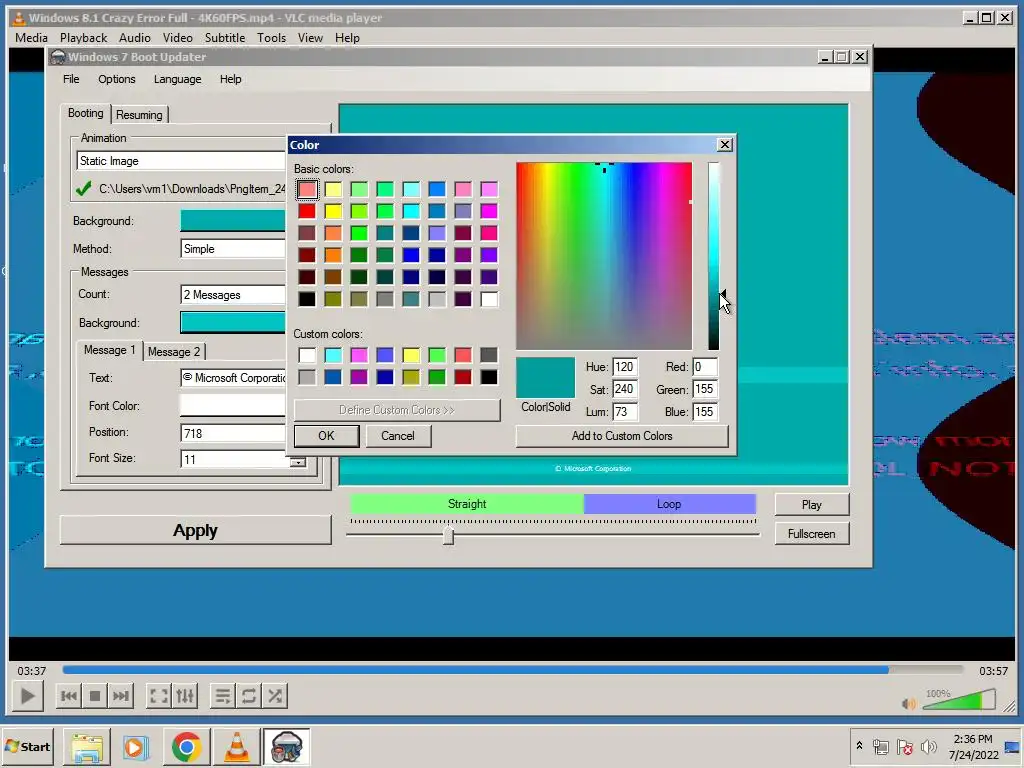
Task: Click Position field 718
Action: (x=234, y=433)
